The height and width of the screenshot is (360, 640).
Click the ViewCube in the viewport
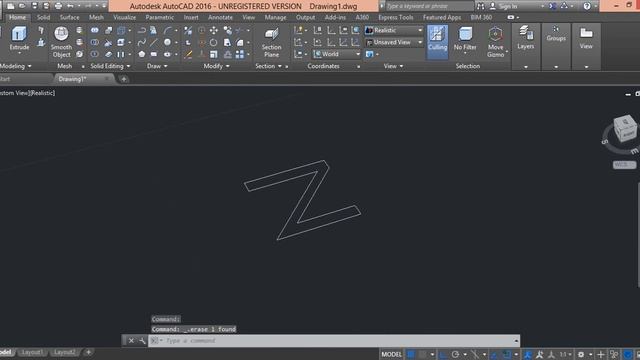625,128
